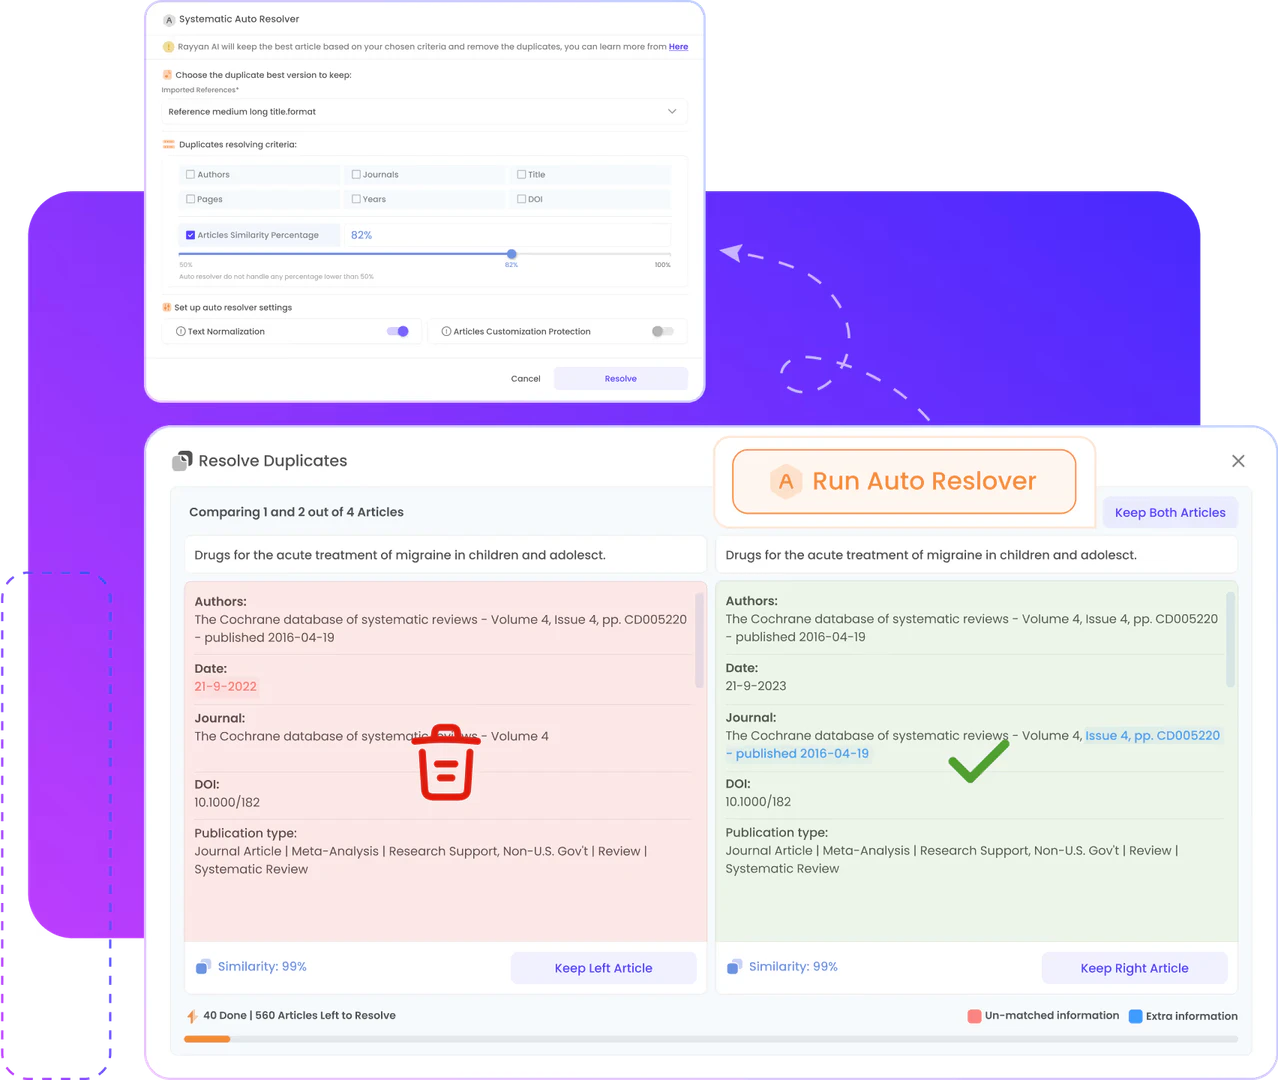Enable Articles Customization Protection toggle
This screenshot has height=1080, width=1278.
point(662,332)
